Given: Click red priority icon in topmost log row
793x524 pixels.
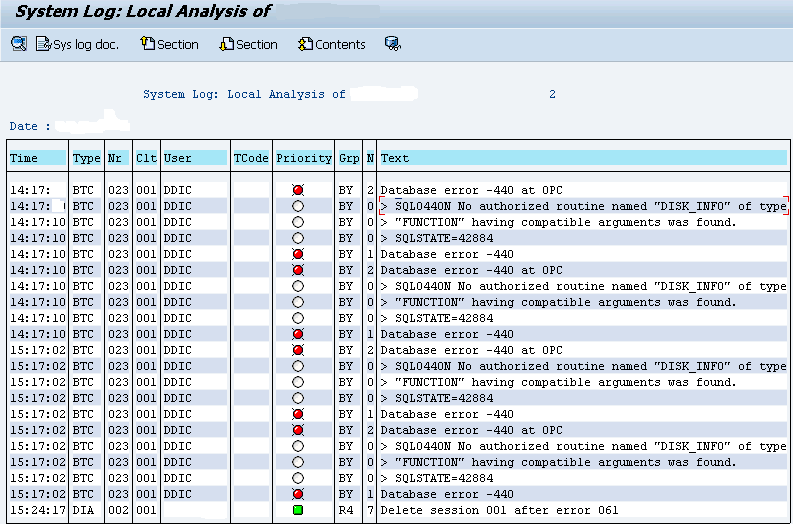Looking at the screenshot, I should click(x=298, y=190).
